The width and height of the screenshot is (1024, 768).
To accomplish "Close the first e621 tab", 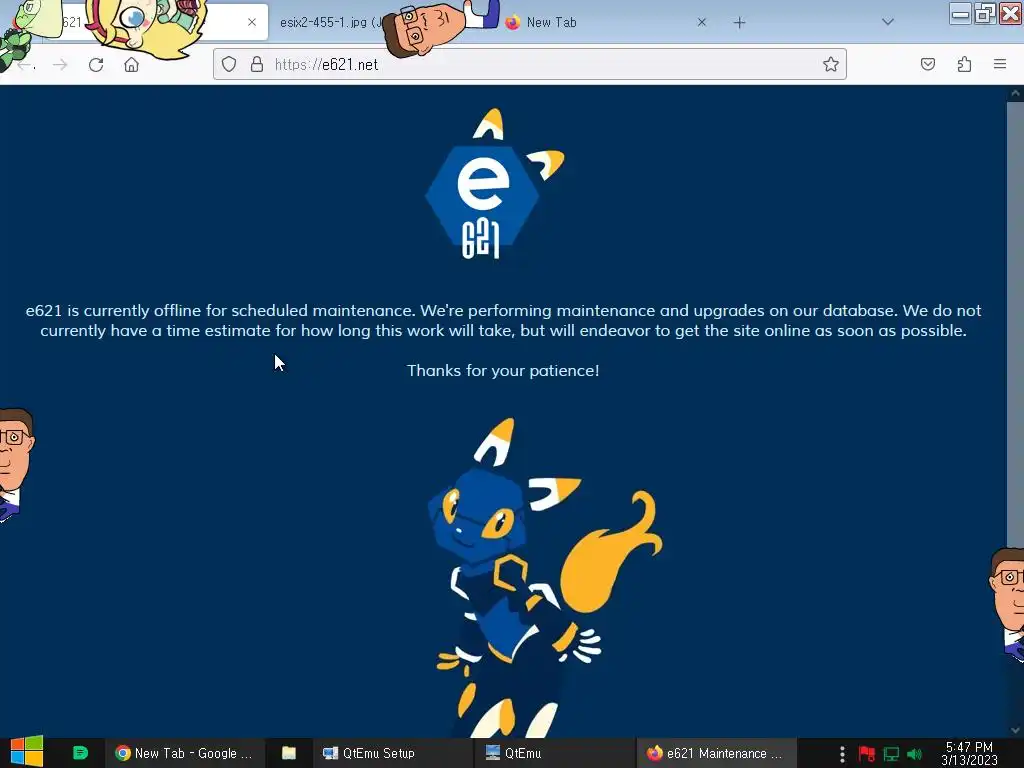I will [x=252, y=22].
